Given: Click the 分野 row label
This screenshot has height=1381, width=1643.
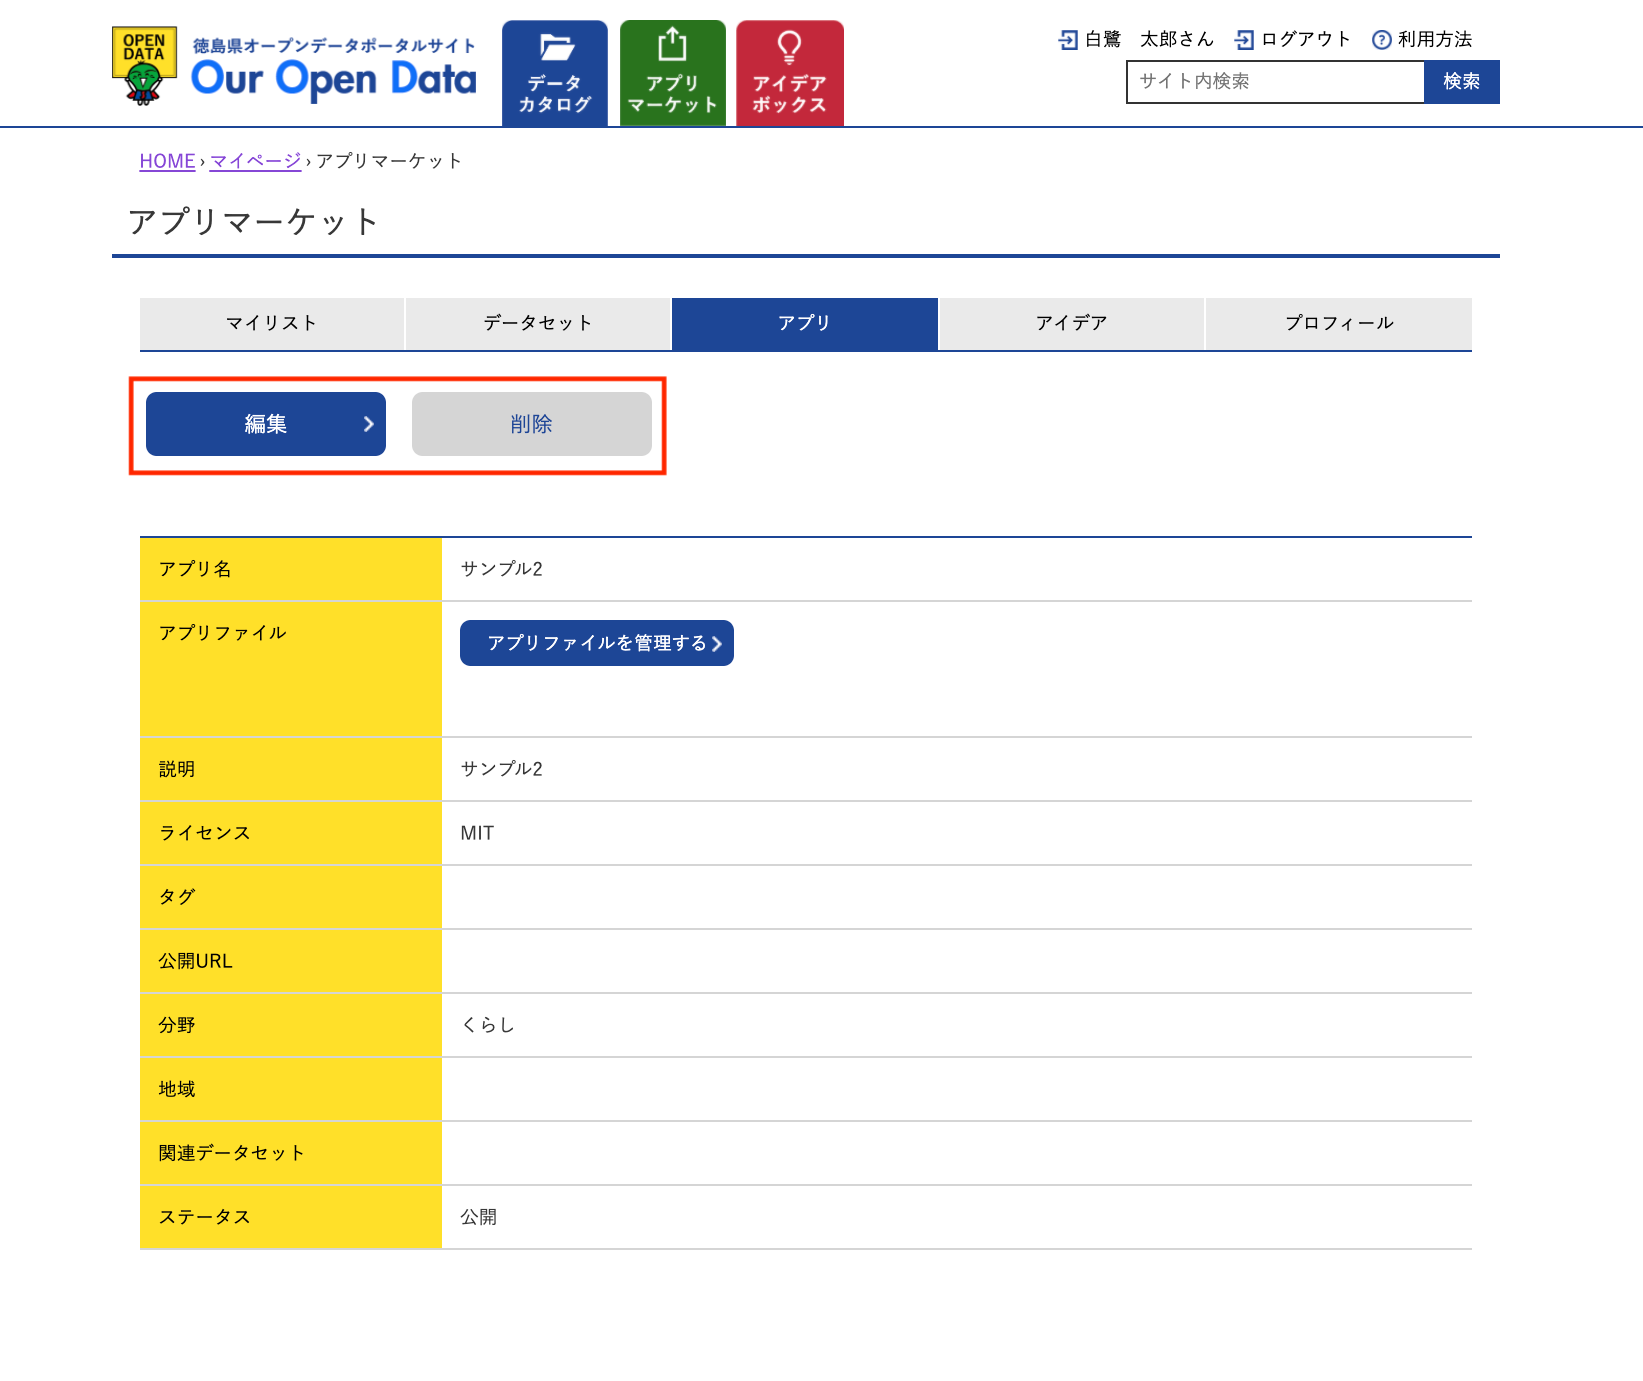Looking at the screenshot, I should tap(177, 1025).
